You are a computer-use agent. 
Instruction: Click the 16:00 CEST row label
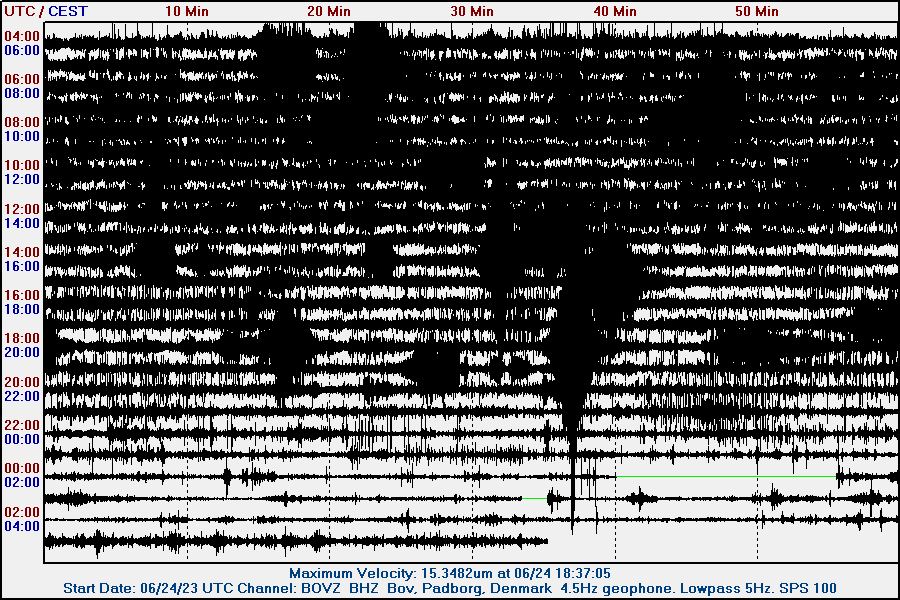pyautogui.click(x=22, y=266)
